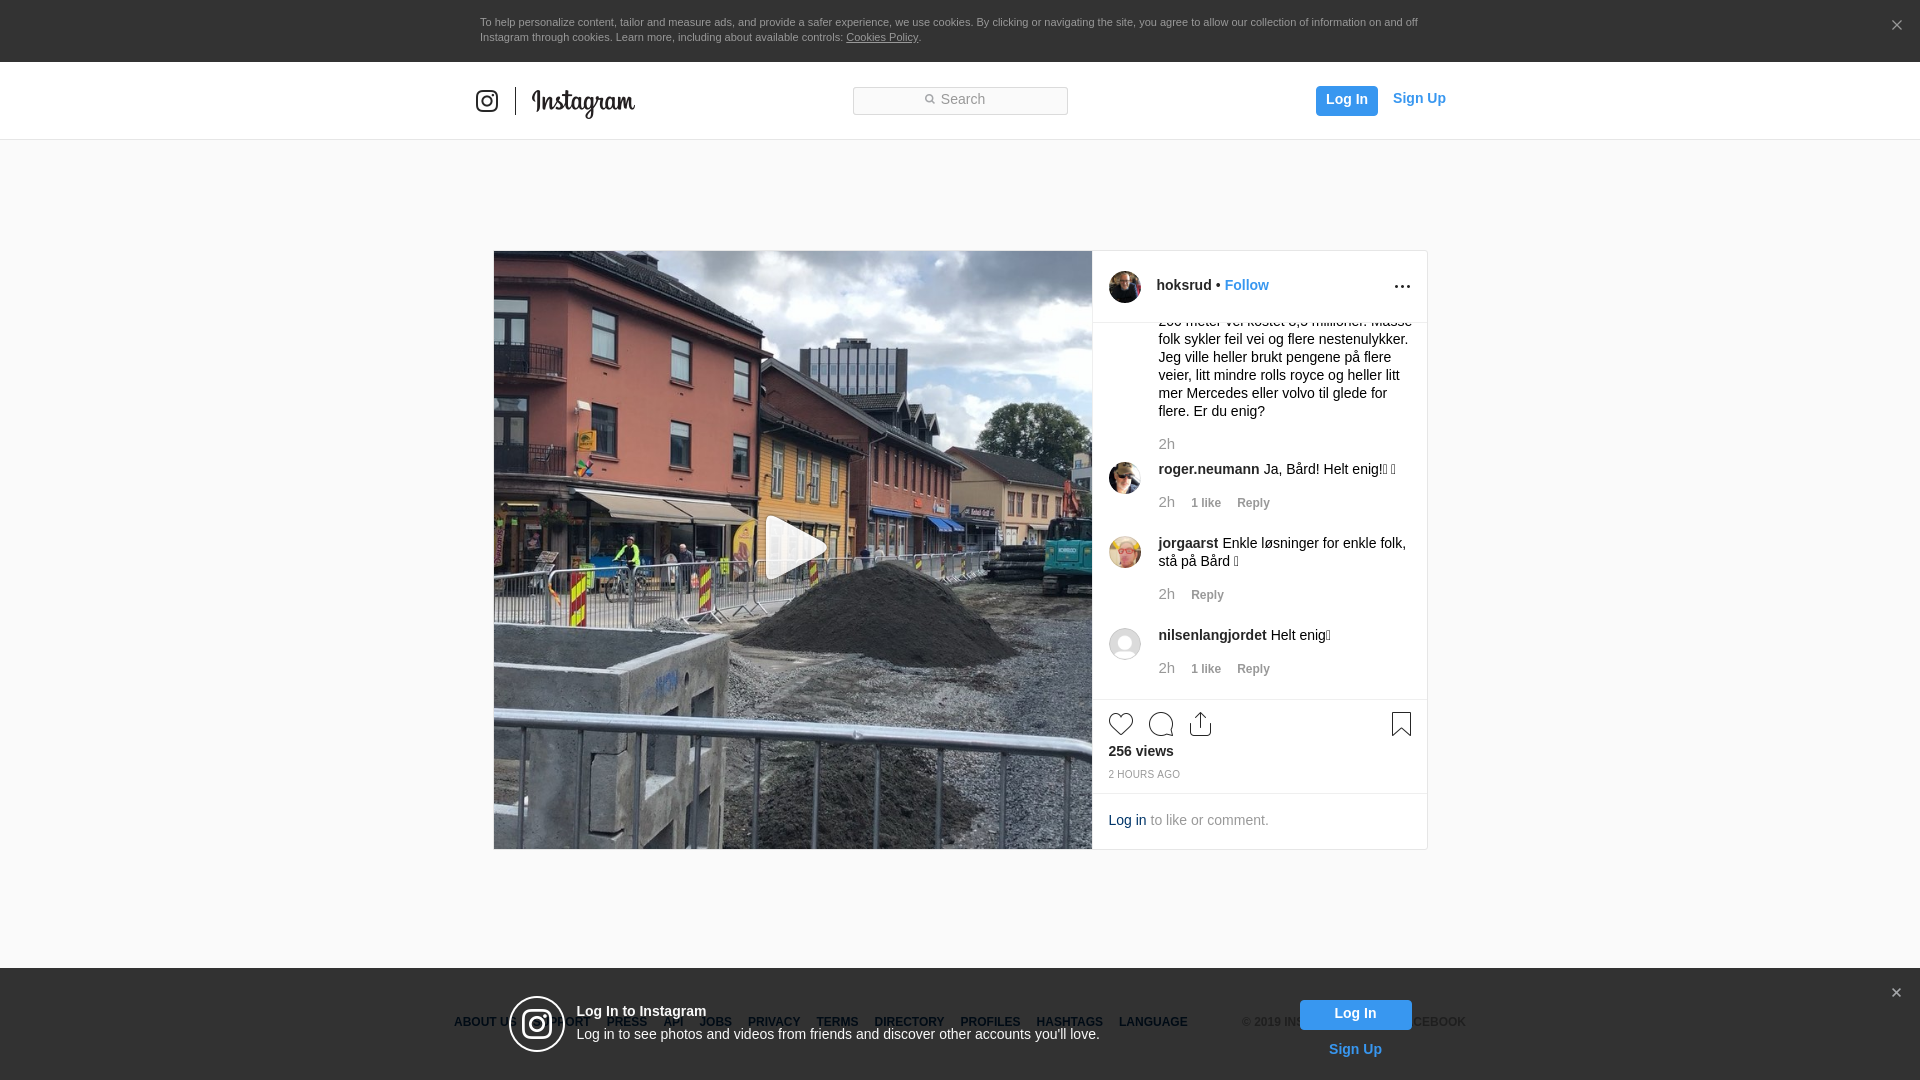Click the Search input field

pos(960,100)
